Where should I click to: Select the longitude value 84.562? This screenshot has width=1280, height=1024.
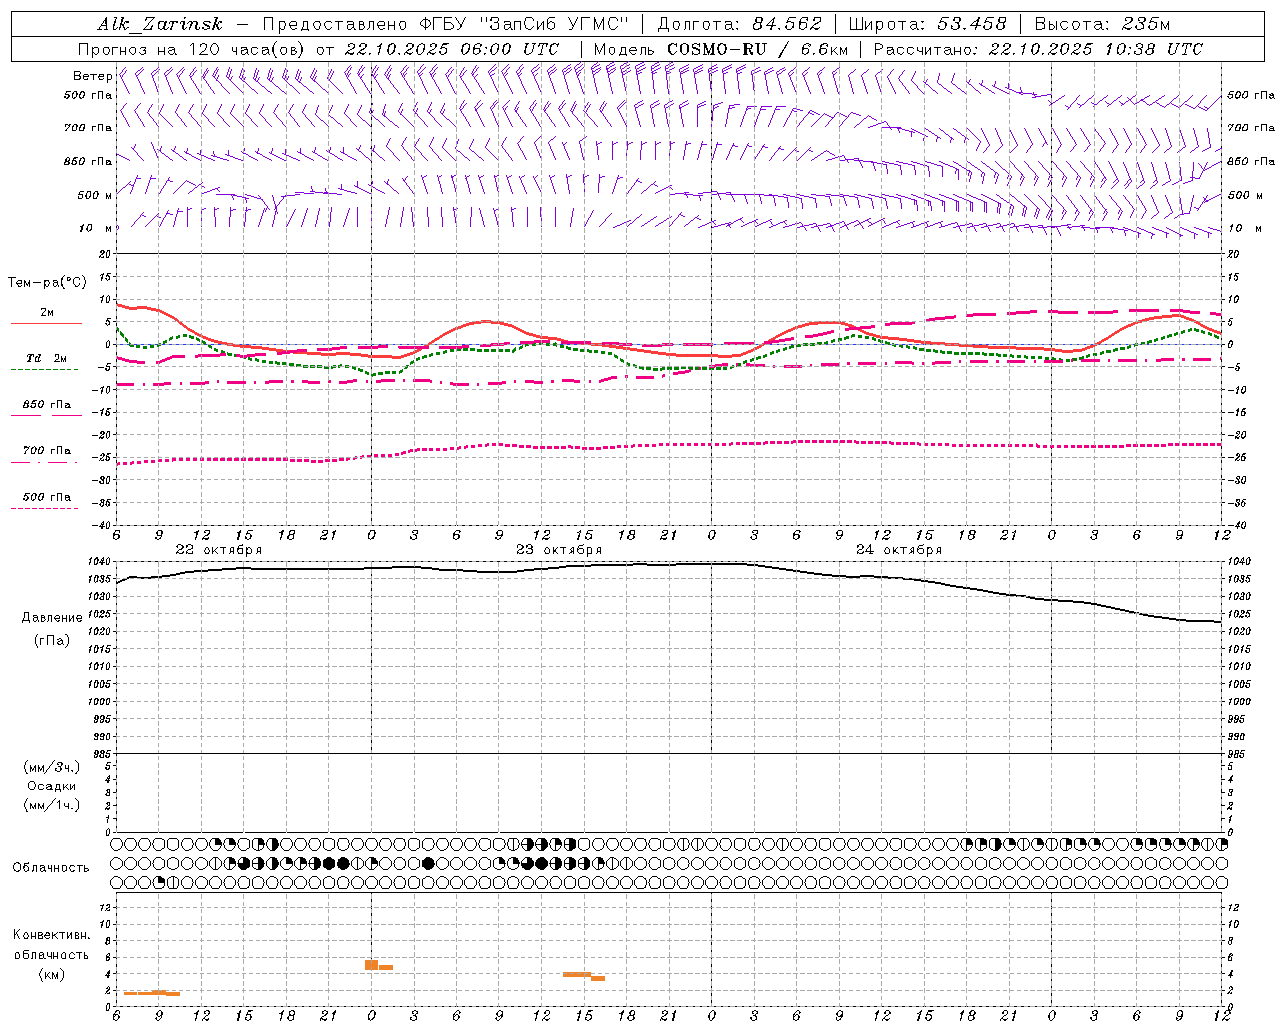point(787,24)
